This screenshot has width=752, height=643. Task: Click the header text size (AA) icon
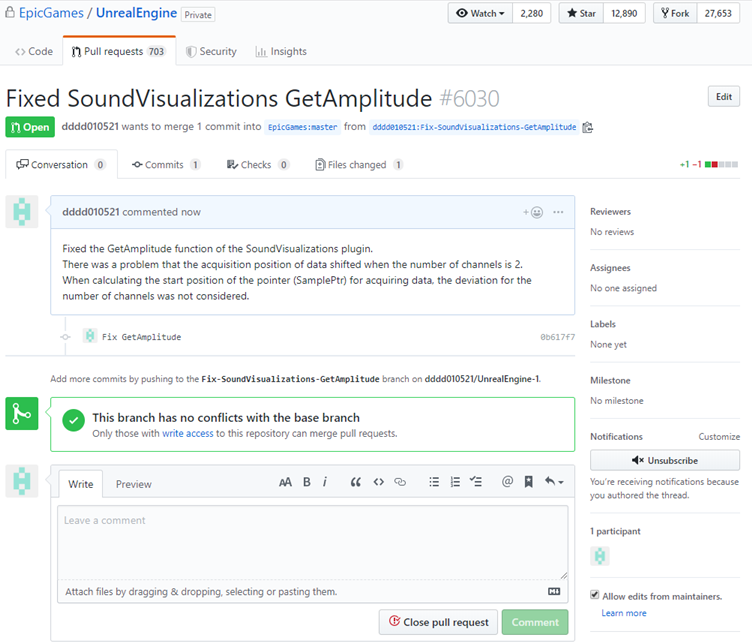coord(285,482)
